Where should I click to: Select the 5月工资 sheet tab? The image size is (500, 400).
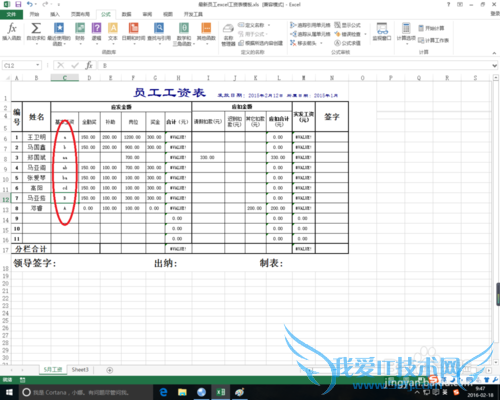click(x=53, y=370)
